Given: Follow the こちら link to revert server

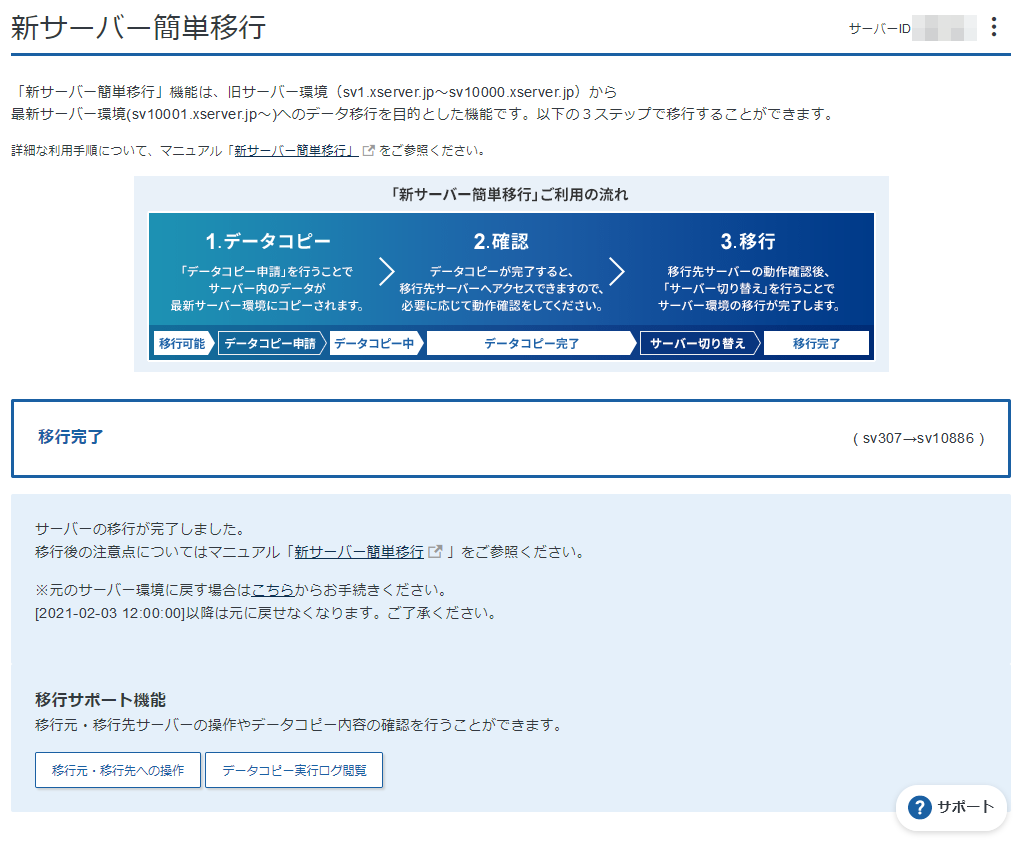Looking at the screenshot, I should (273, 590).
